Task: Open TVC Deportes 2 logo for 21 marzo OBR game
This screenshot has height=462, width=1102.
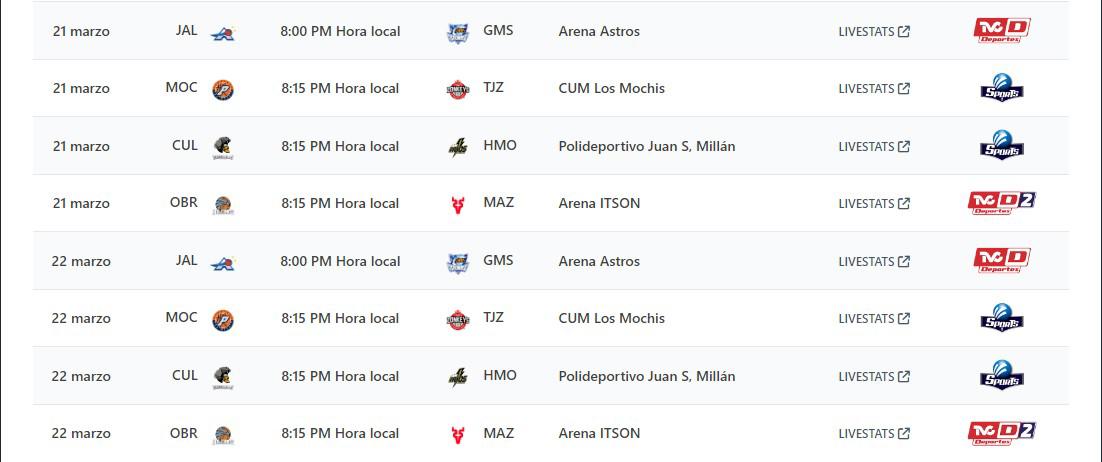Action: pyautogui.click(x=1002, y=203)
